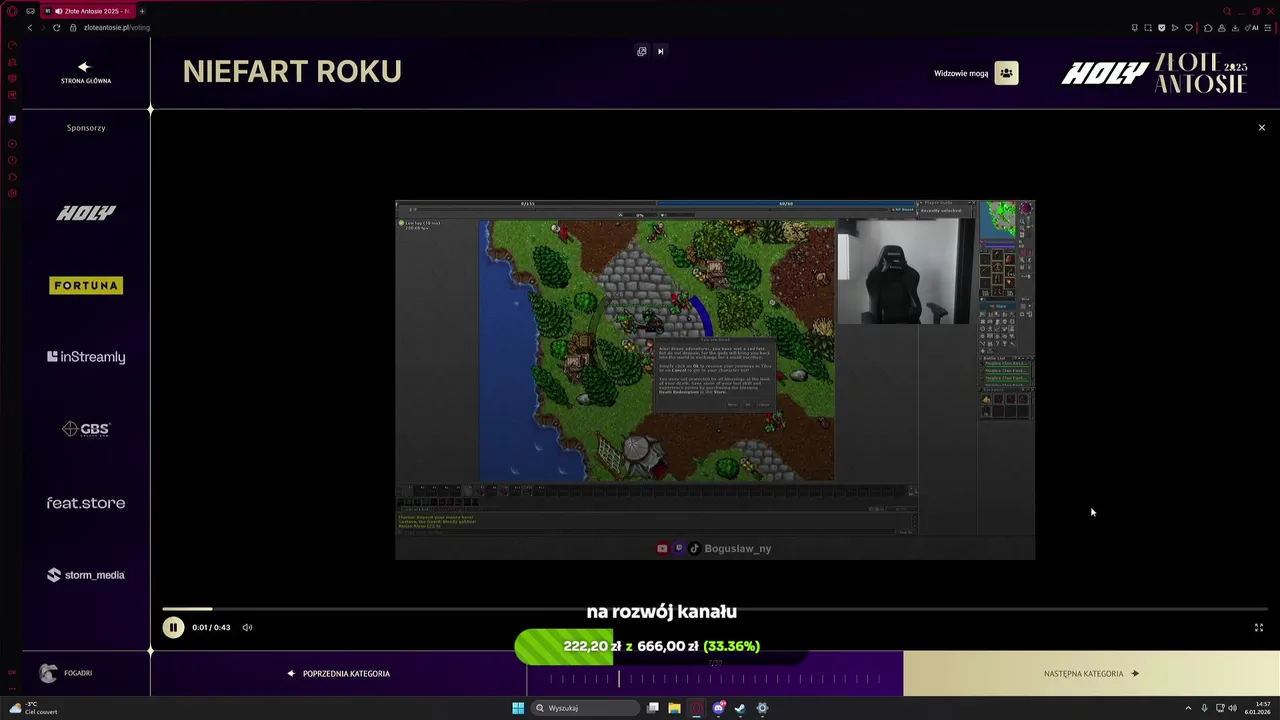1280x720 pixels.
Task: Click the category timeline strip
Action: click(x=715, y=679)
